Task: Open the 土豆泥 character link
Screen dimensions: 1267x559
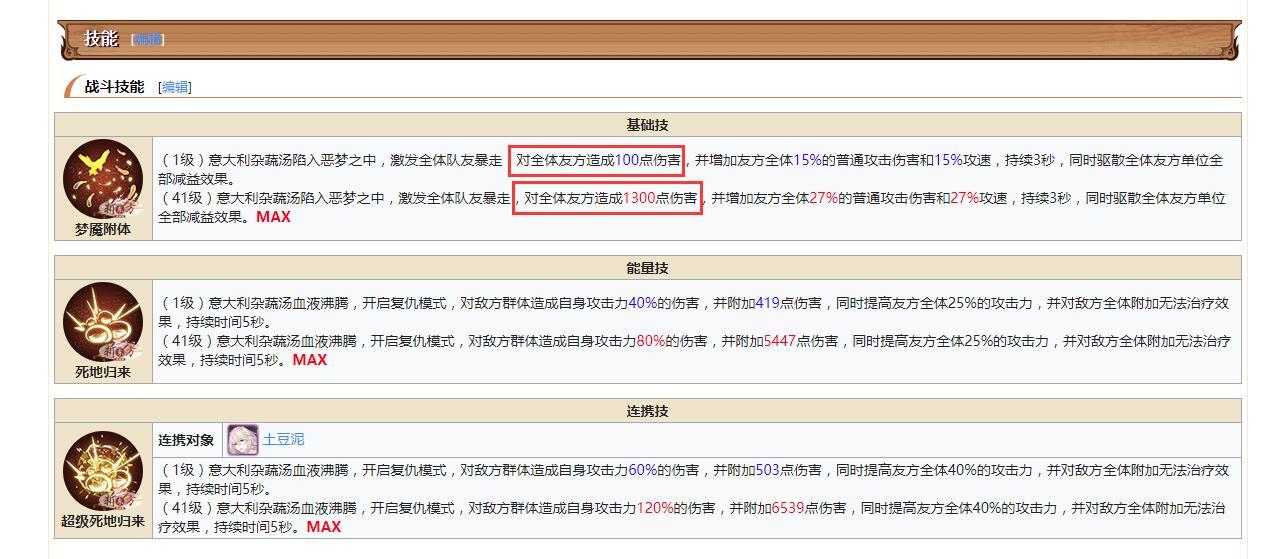Action: (283, 439)
